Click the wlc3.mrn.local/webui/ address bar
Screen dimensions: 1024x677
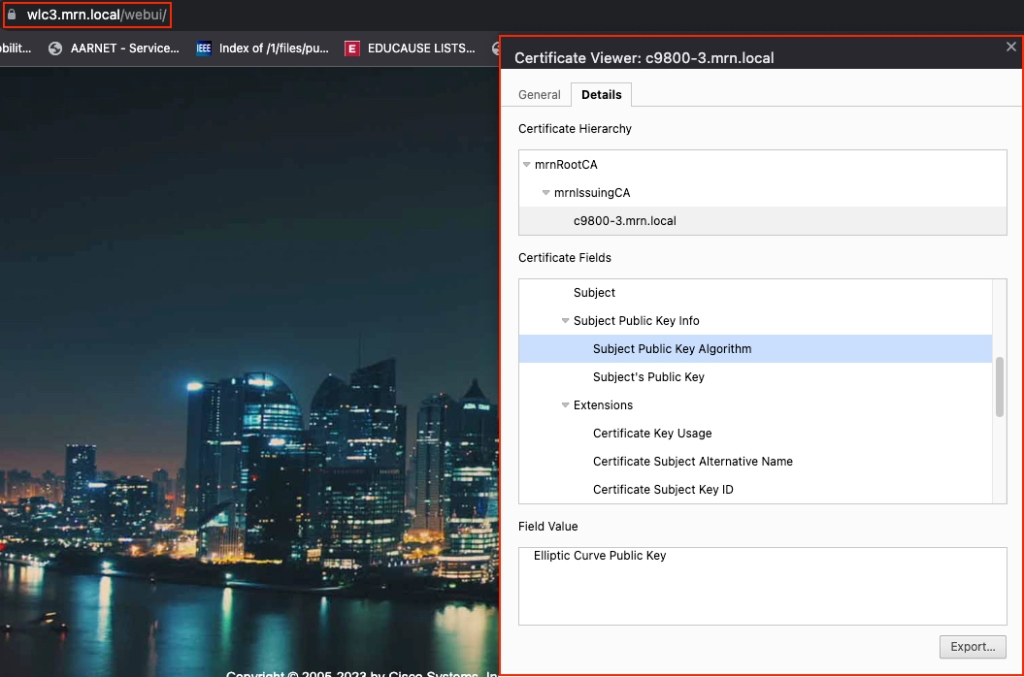tap(96, 15)
